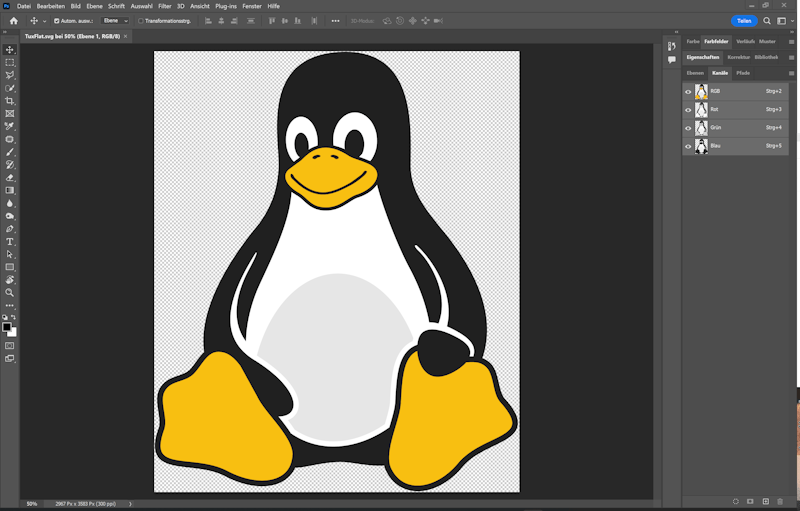
Task: Open the Filter menu
Action: [164, 6]
